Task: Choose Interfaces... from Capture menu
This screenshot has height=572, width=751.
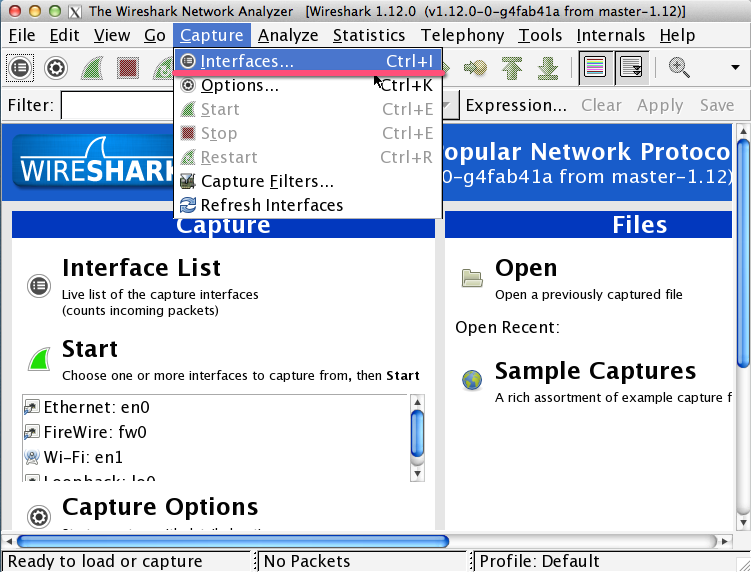Action: click(x=307, y=61)
